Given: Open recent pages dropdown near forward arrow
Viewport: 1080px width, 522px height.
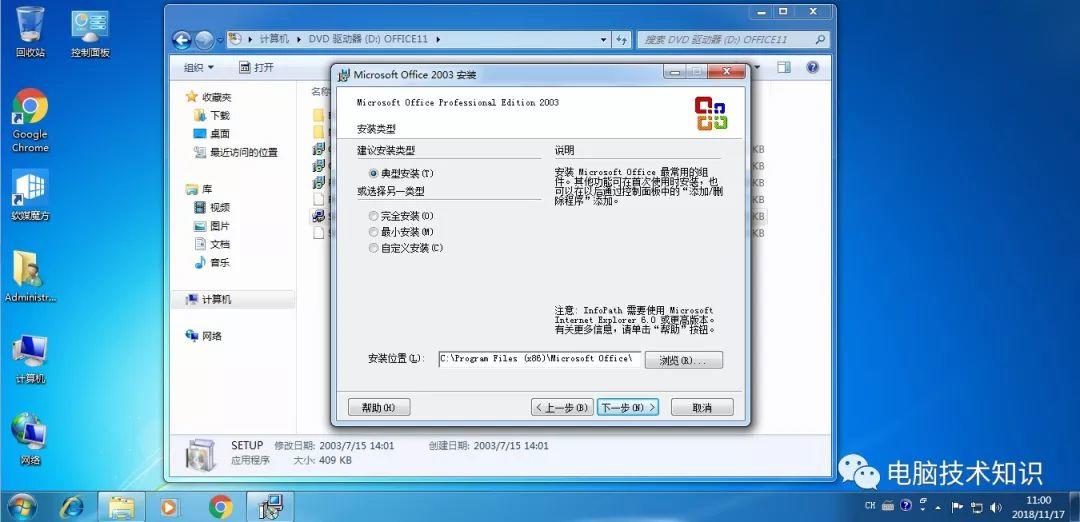Looking at the screenshot, I should (220, 40).
